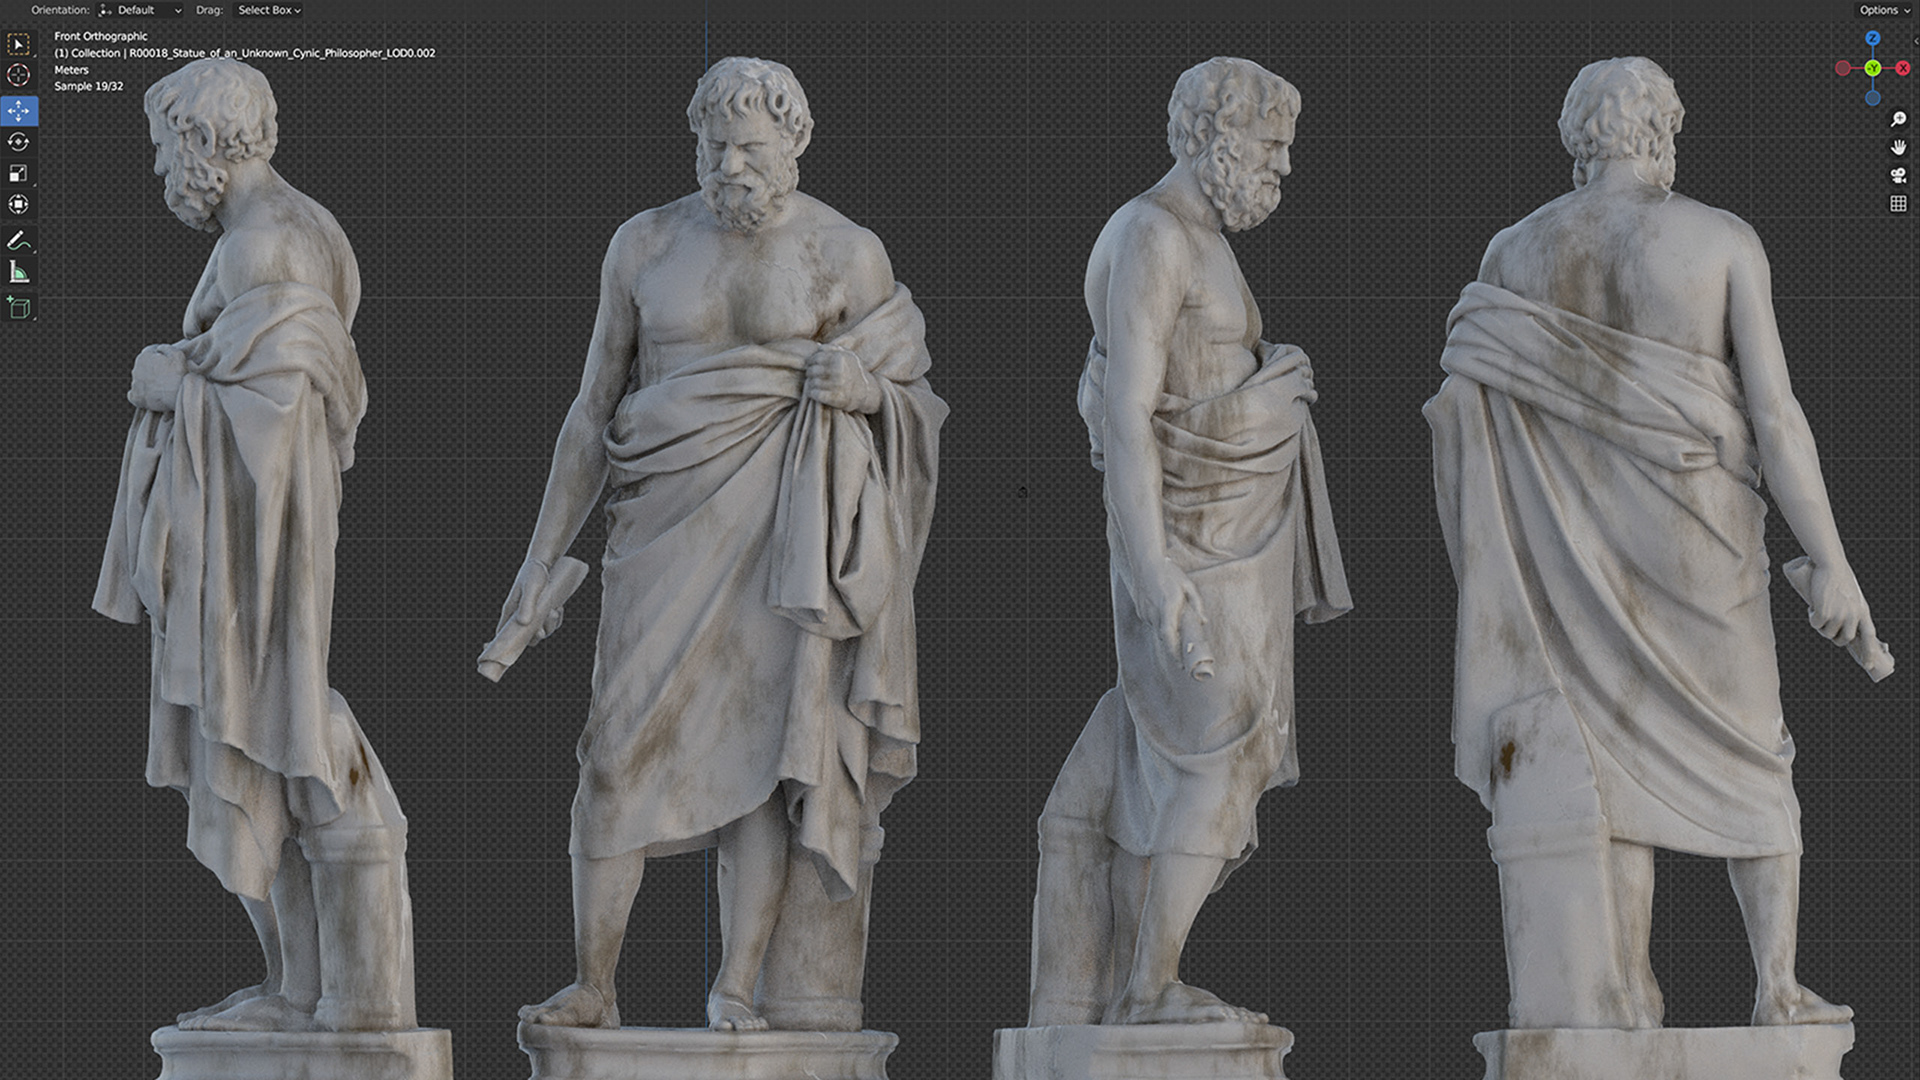Toggle the camera view icon

1898,175
